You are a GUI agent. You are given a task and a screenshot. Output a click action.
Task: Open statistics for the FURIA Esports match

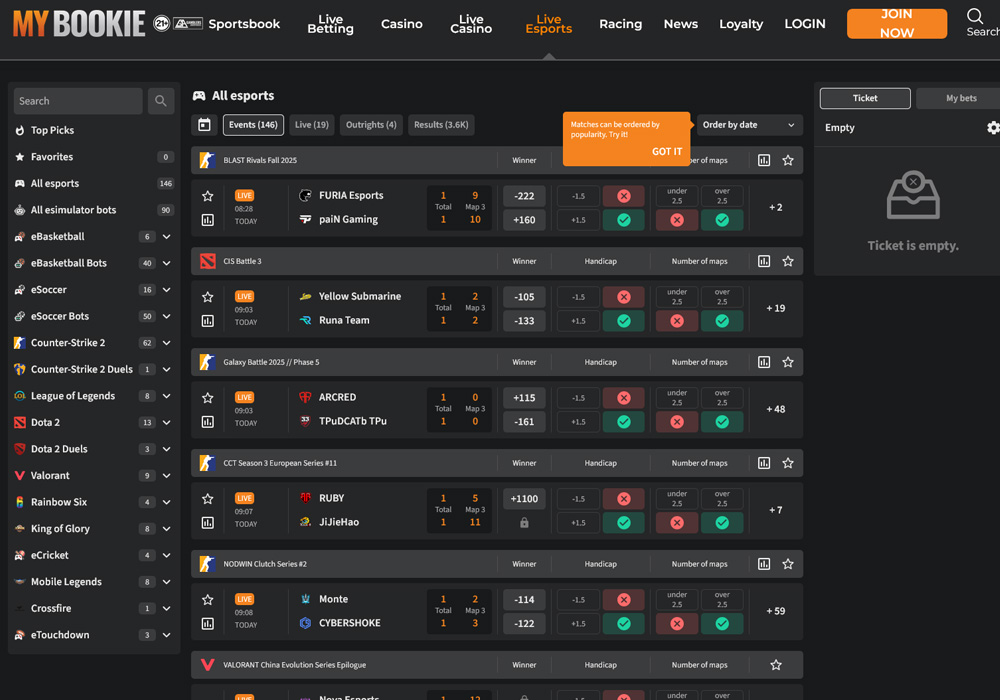(207, 219)
